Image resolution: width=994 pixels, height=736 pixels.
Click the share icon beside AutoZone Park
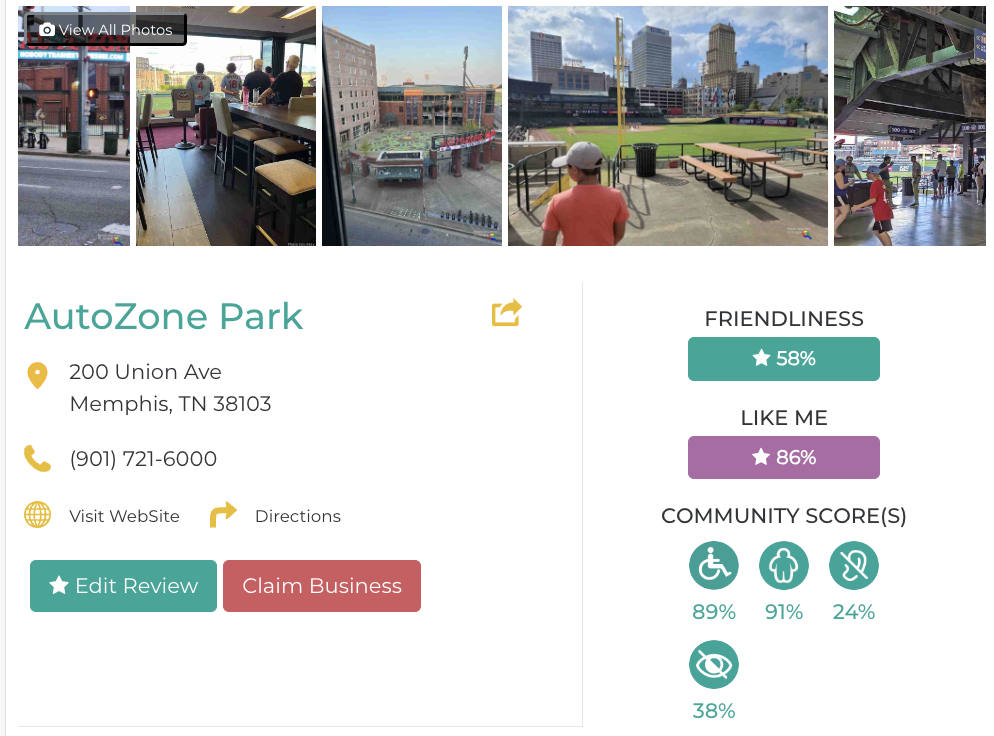(x=507, y=313)
